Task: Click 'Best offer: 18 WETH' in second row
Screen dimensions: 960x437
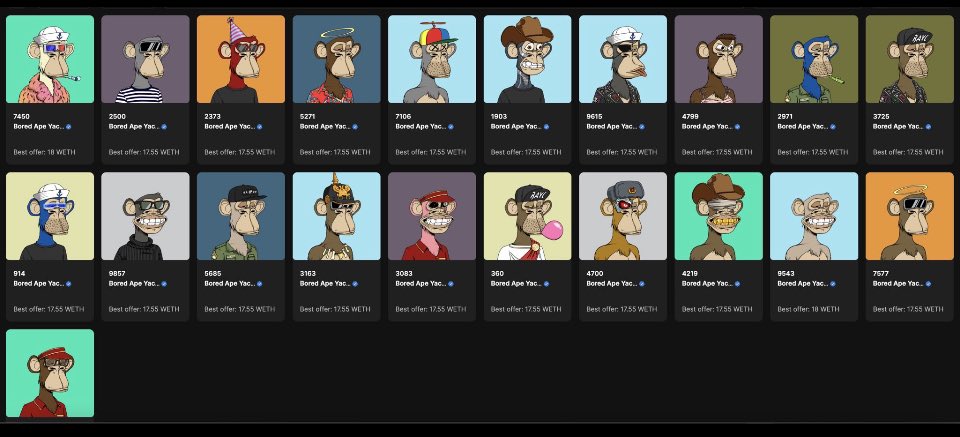Action: point(808,309)
